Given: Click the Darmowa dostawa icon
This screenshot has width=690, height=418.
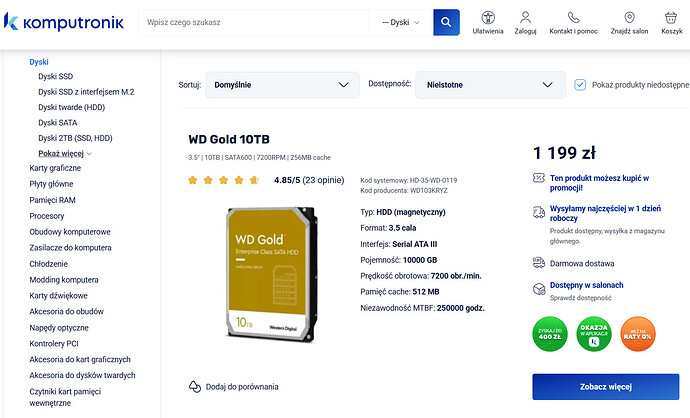Looking at the screenshot, I should [x=539, y=263].
